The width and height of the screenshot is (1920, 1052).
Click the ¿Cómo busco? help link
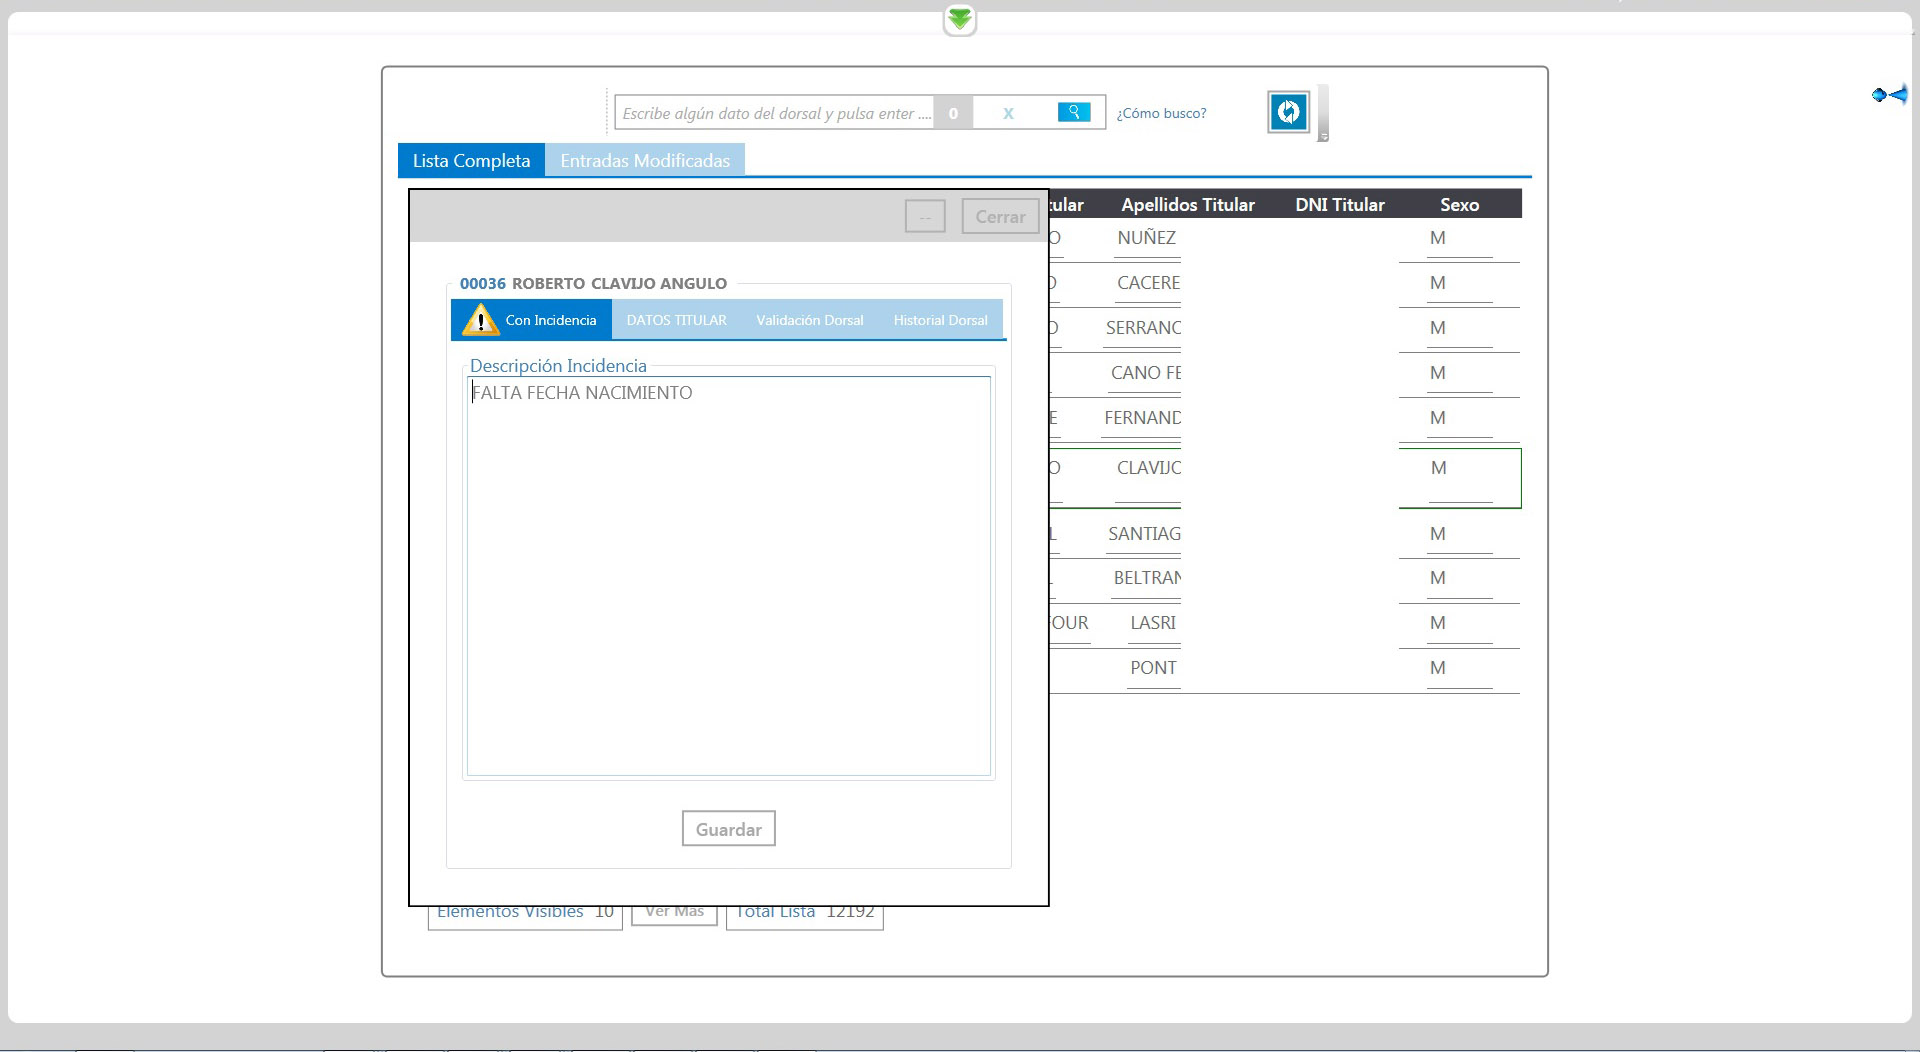pos(1161,113)
